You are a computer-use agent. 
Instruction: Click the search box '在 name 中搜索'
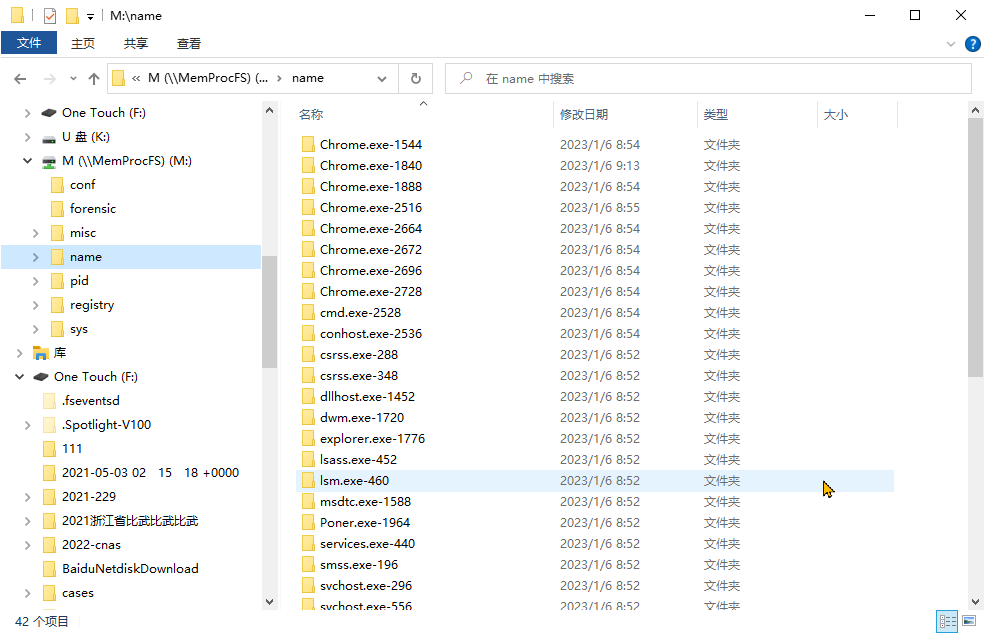[x=708, y=79]
